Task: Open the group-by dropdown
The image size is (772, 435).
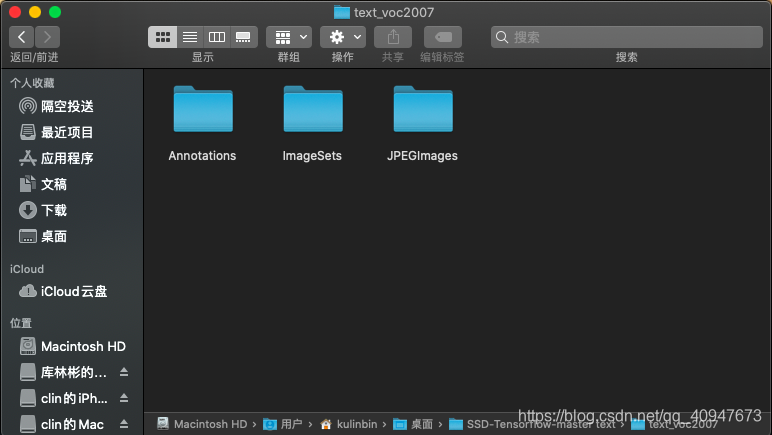Action: pyautogui.click(x=289, y=37)
